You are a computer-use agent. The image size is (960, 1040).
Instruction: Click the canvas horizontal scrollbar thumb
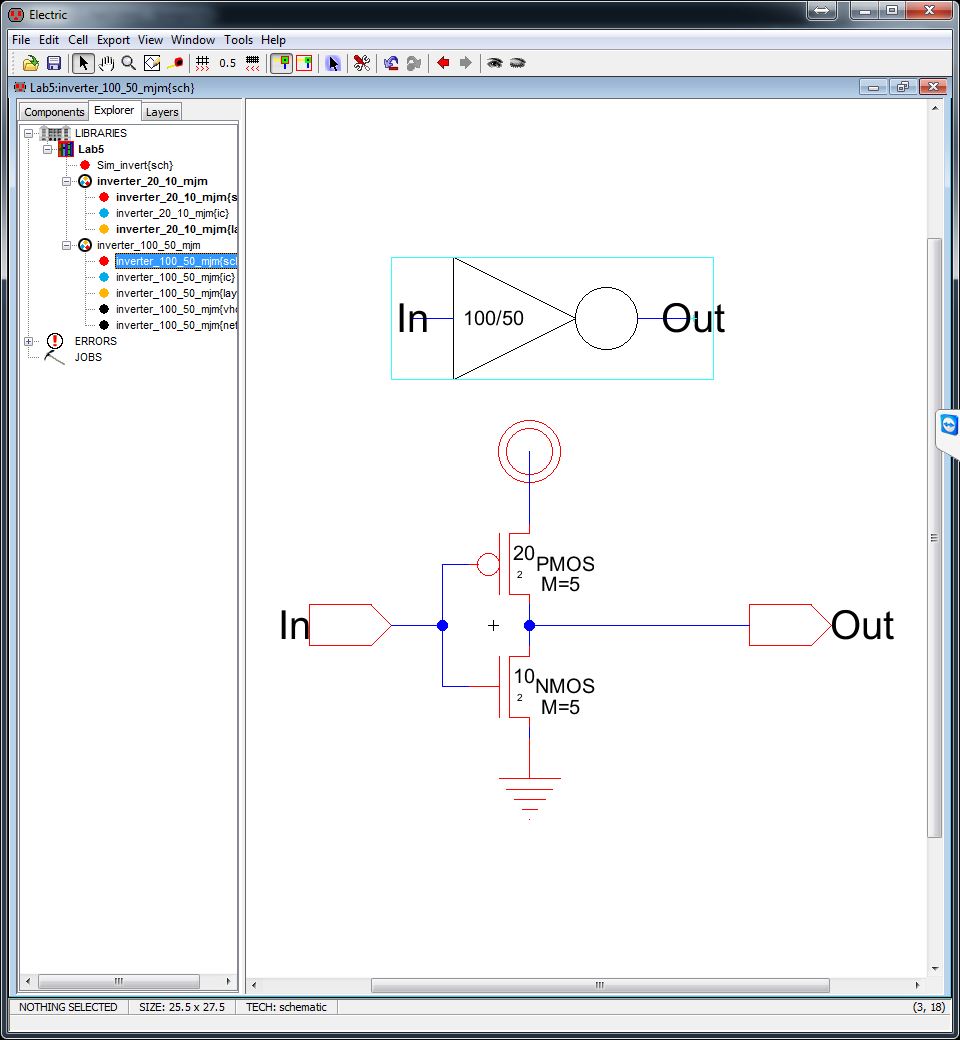coord(600,985)
